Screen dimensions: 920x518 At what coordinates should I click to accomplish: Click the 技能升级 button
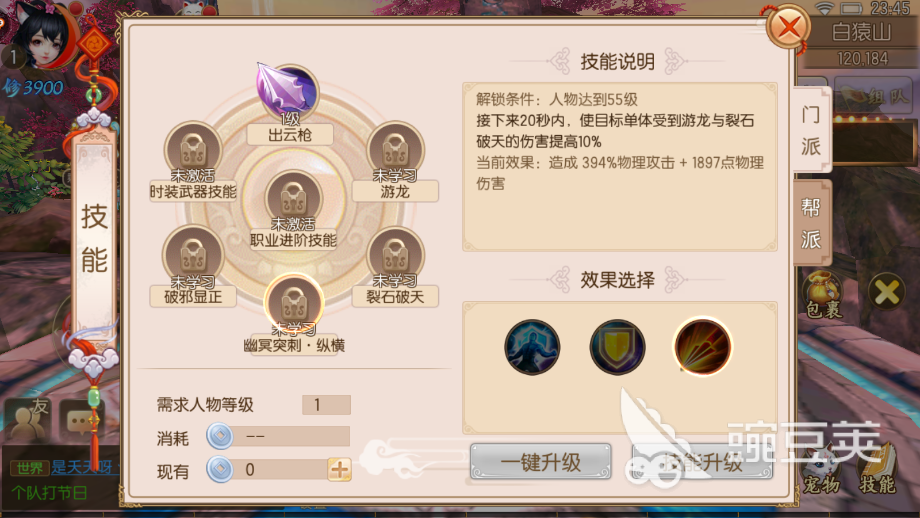tap(702, 462)
